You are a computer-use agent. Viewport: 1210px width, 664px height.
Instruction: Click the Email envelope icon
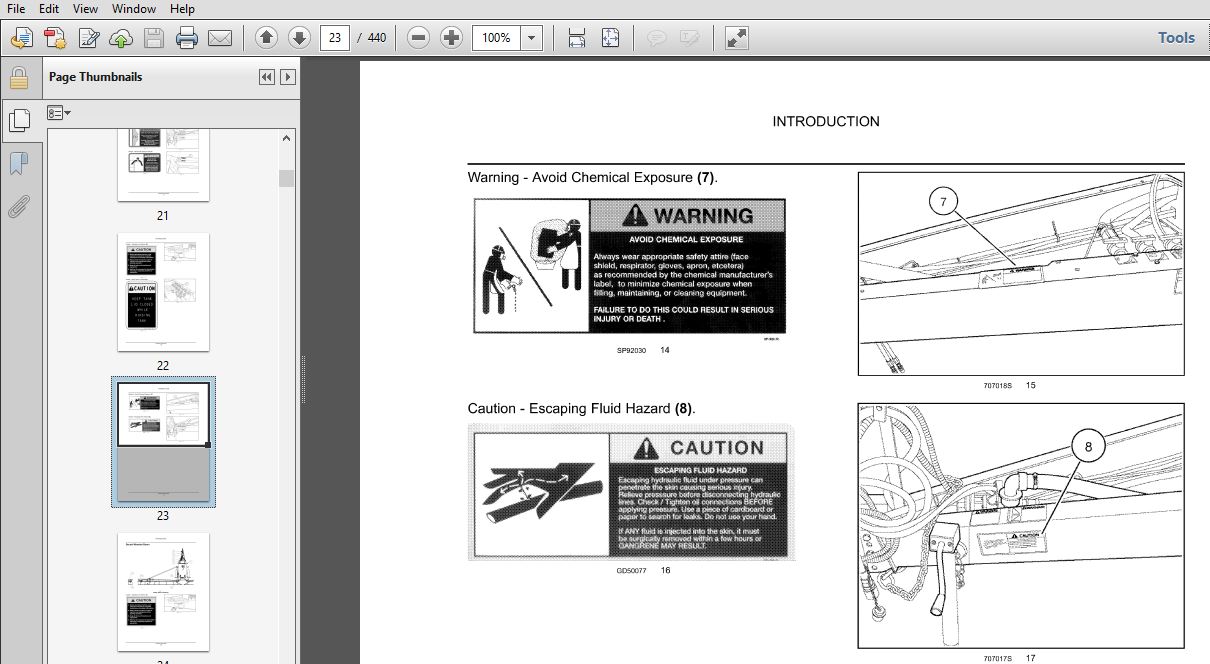pyautogui.click(x=220, y=38)
